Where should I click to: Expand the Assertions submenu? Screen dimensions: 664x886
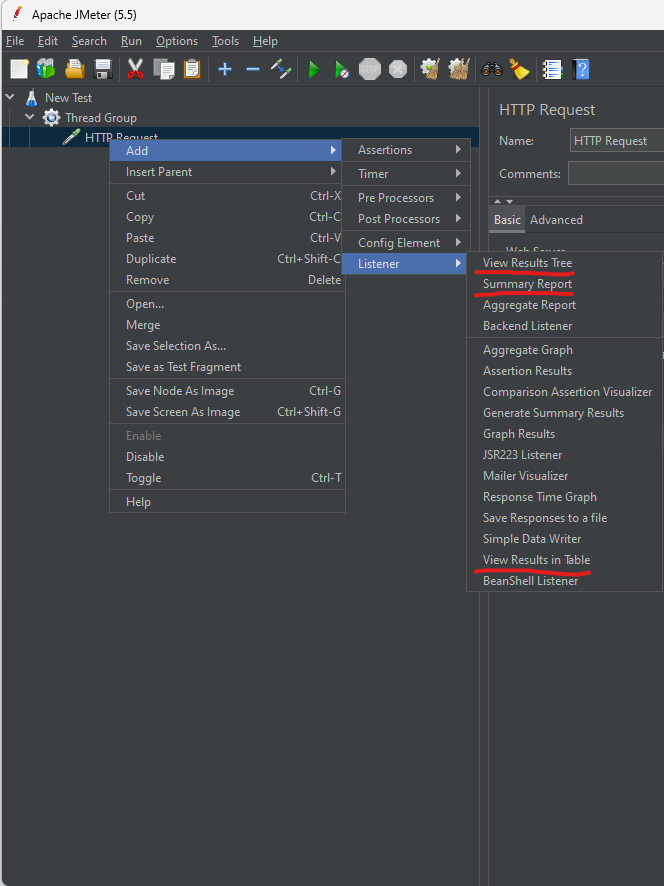click(x=406, y=150)
